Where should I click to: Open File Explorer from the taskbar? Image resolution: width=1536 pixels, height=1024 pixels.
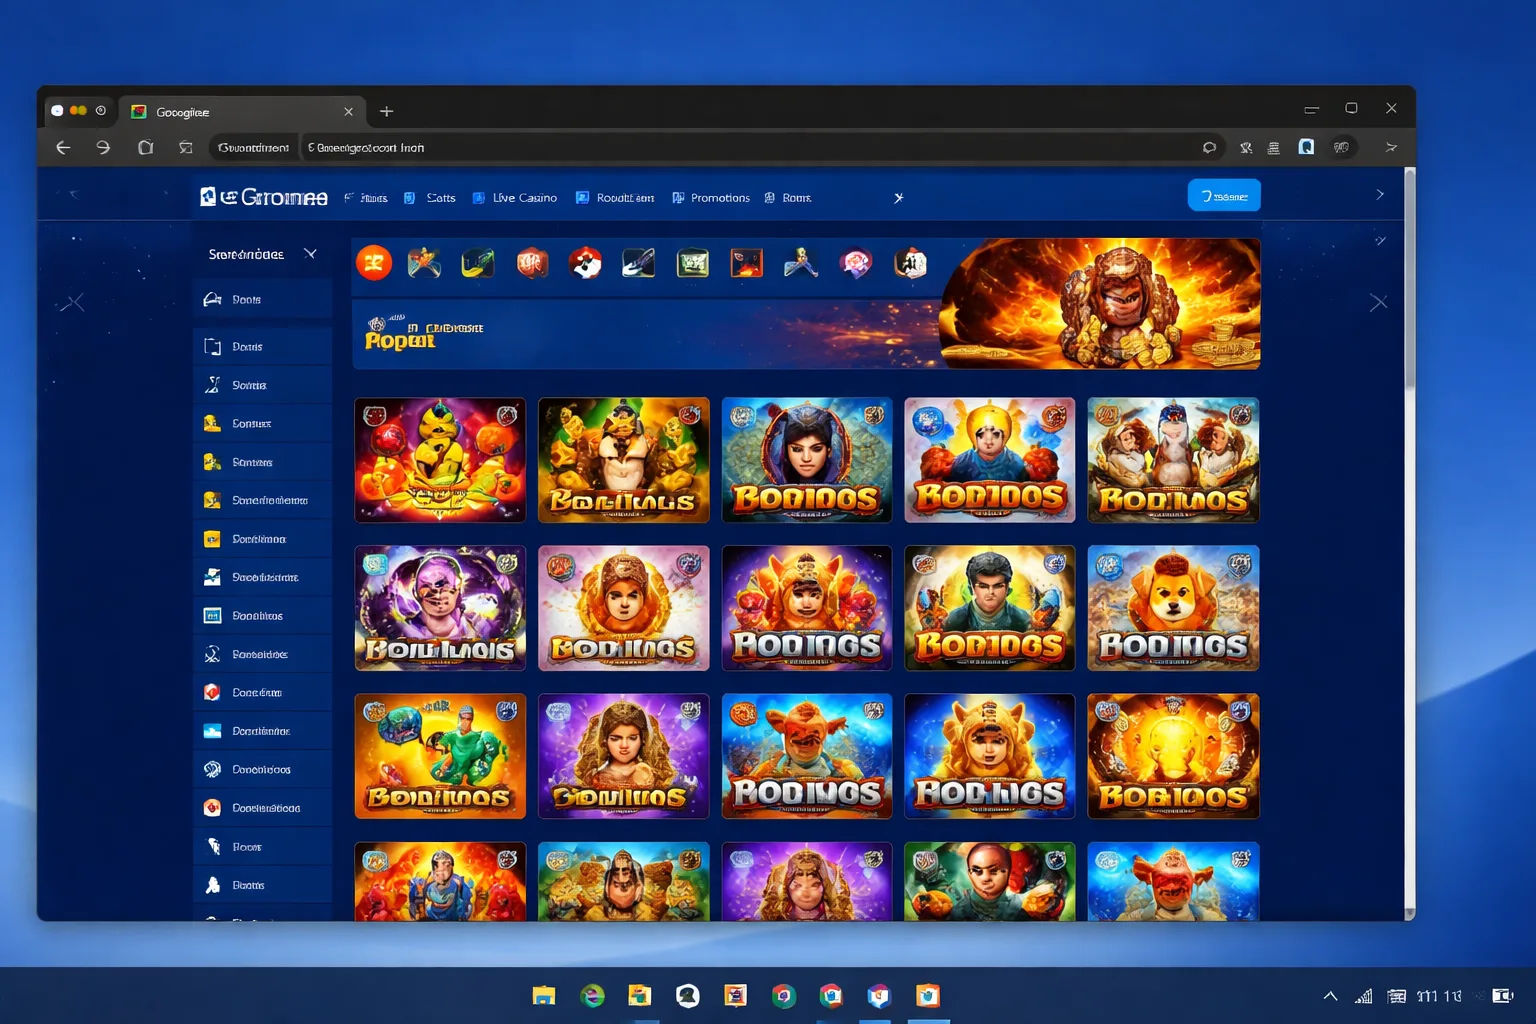(x=544, y=995)
